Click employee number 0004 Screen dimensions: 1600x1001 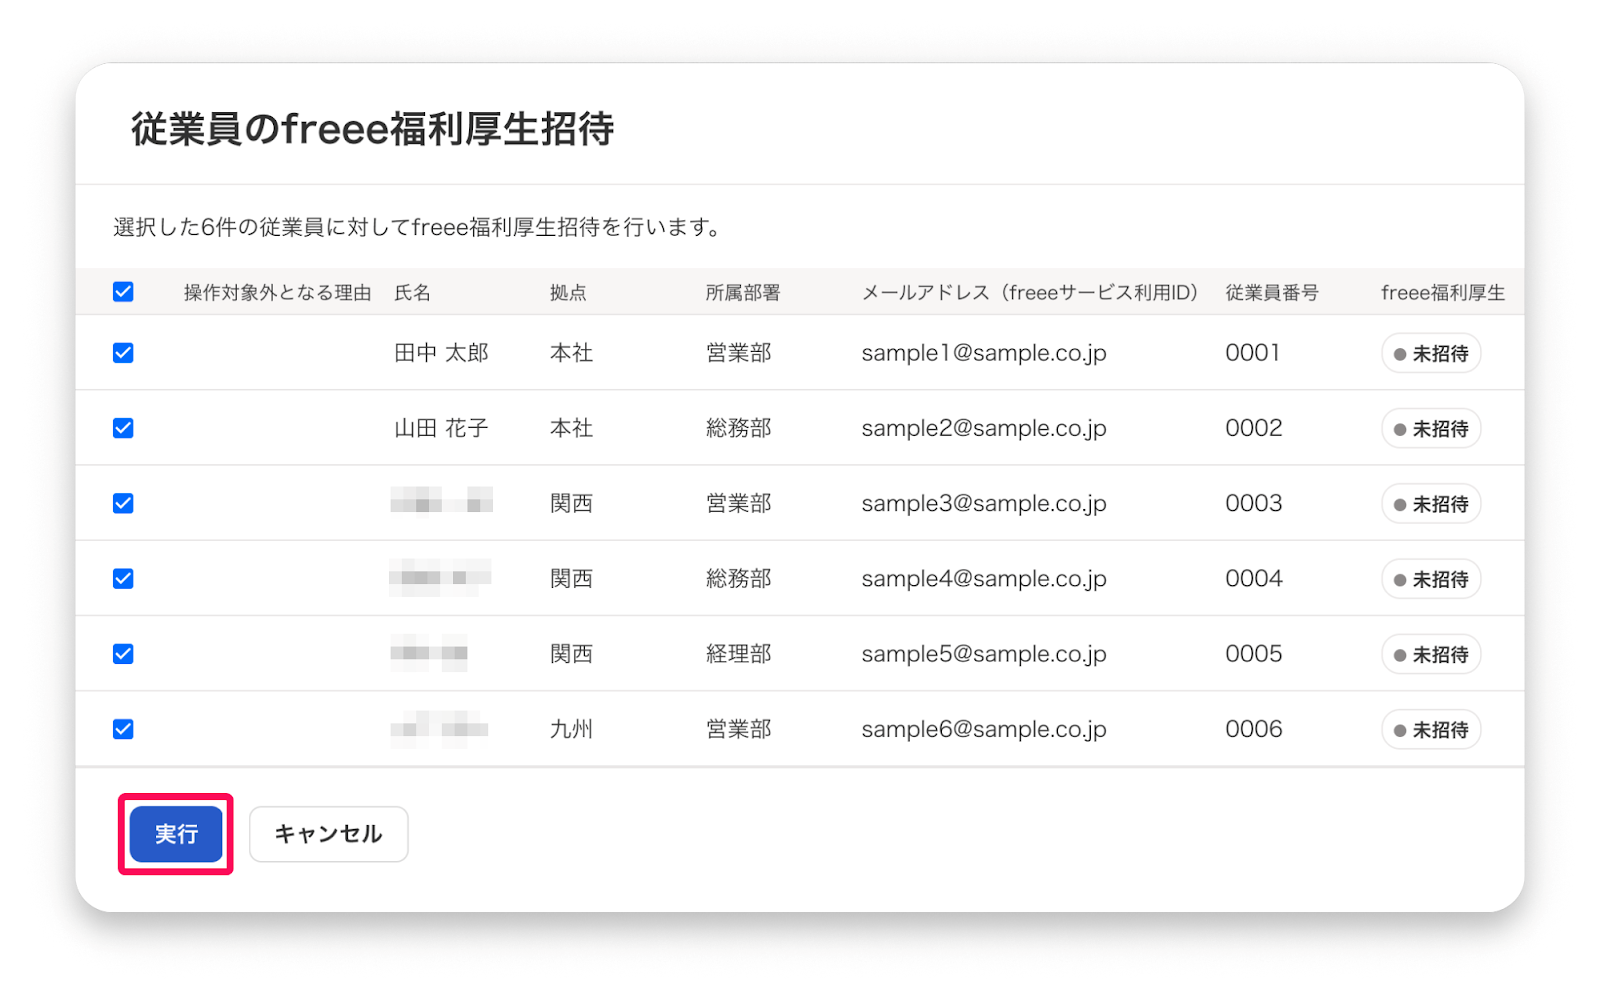point(1254,579)
